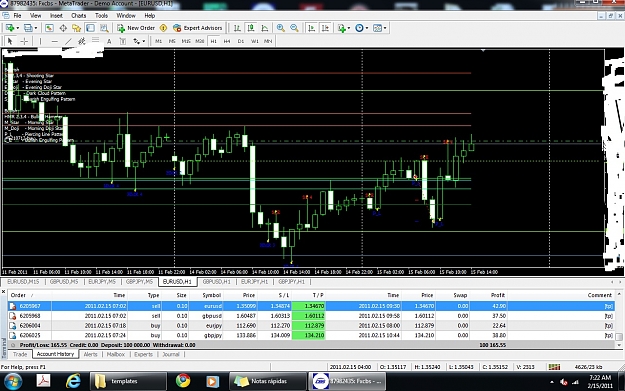The image size is (625, 391).
Task: Open Google Chrome from the taskbar
Action: tap(183, 381)
